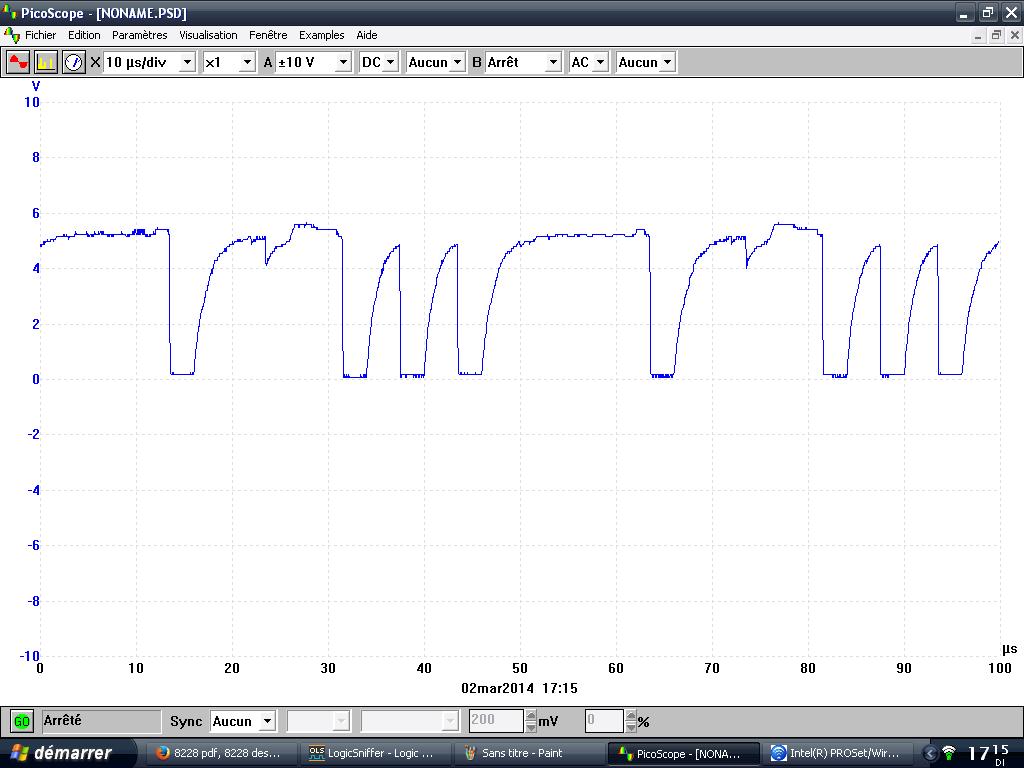Click the X marker before timebase
This screenshot has width=1024, height=768.
[x=95, y=62]
